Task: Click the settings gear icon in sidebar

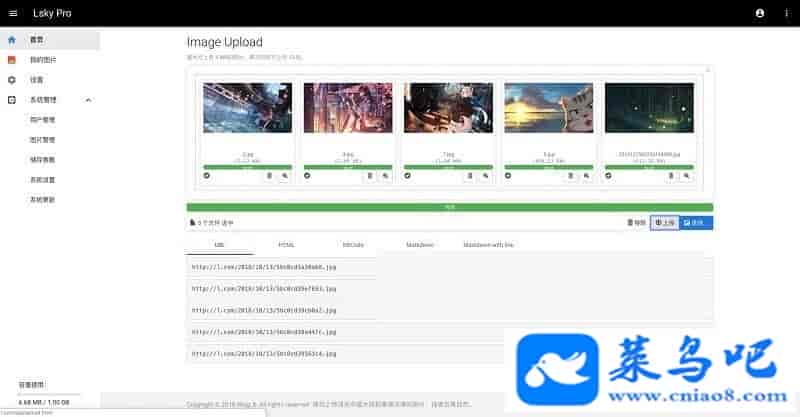Action: (x=12, y=79)
